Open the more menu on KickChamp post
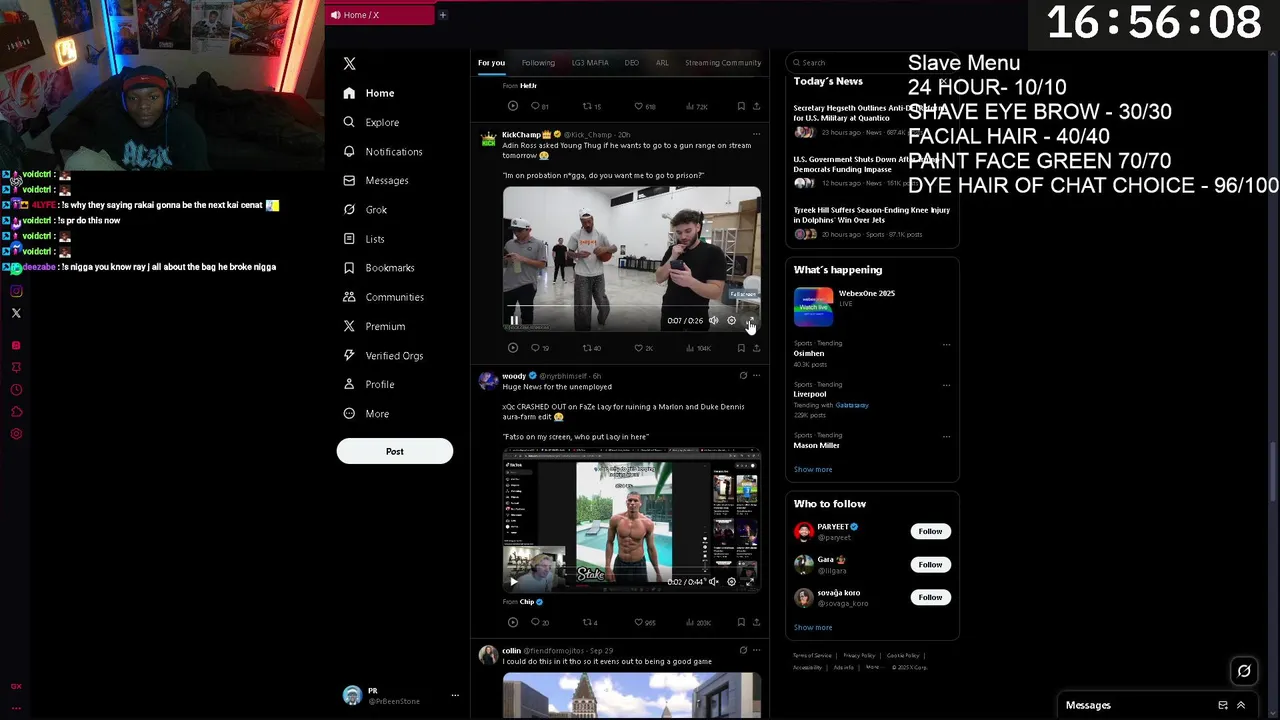The width and height of the screenshot is (1280, 720). click(756, 134)
